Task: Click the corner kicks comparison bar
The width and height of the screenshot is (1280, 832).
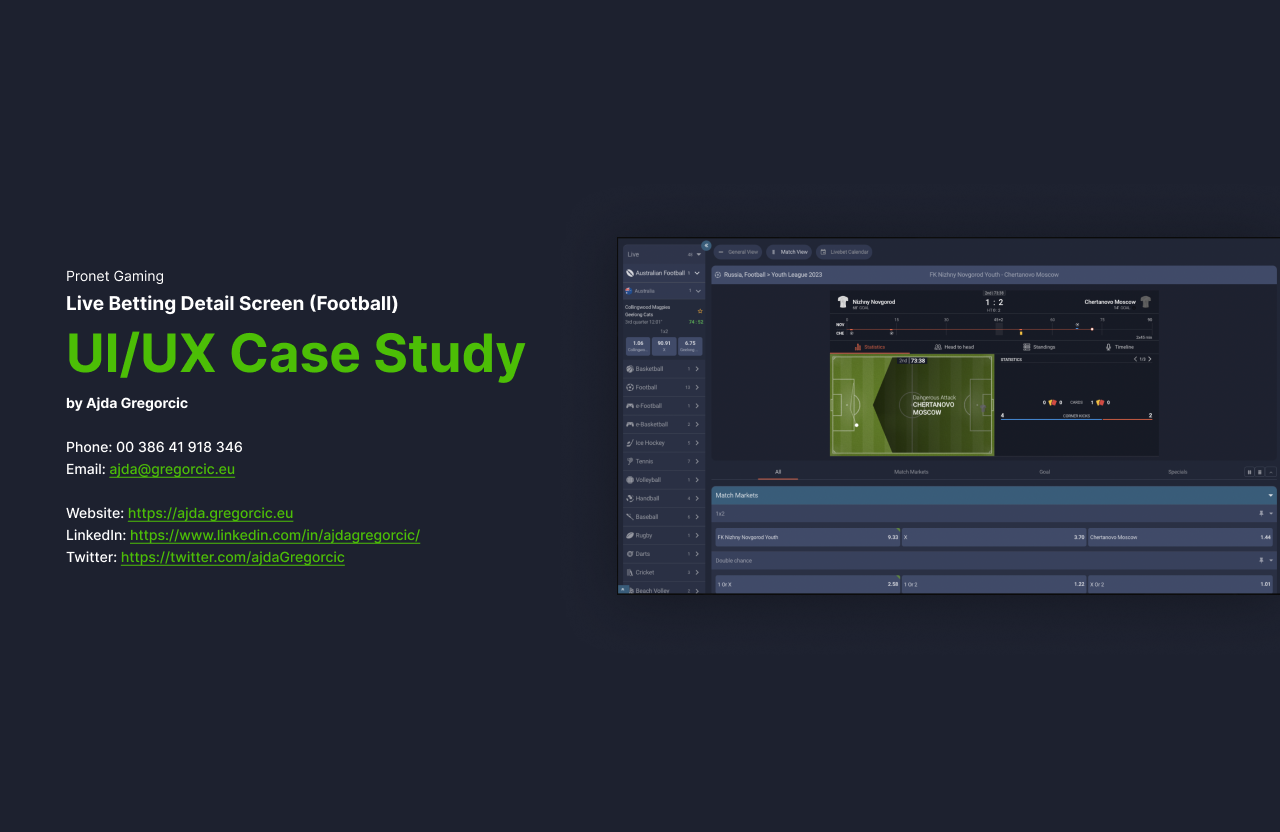Action: pyautogui.click(x=1076, y=417)
